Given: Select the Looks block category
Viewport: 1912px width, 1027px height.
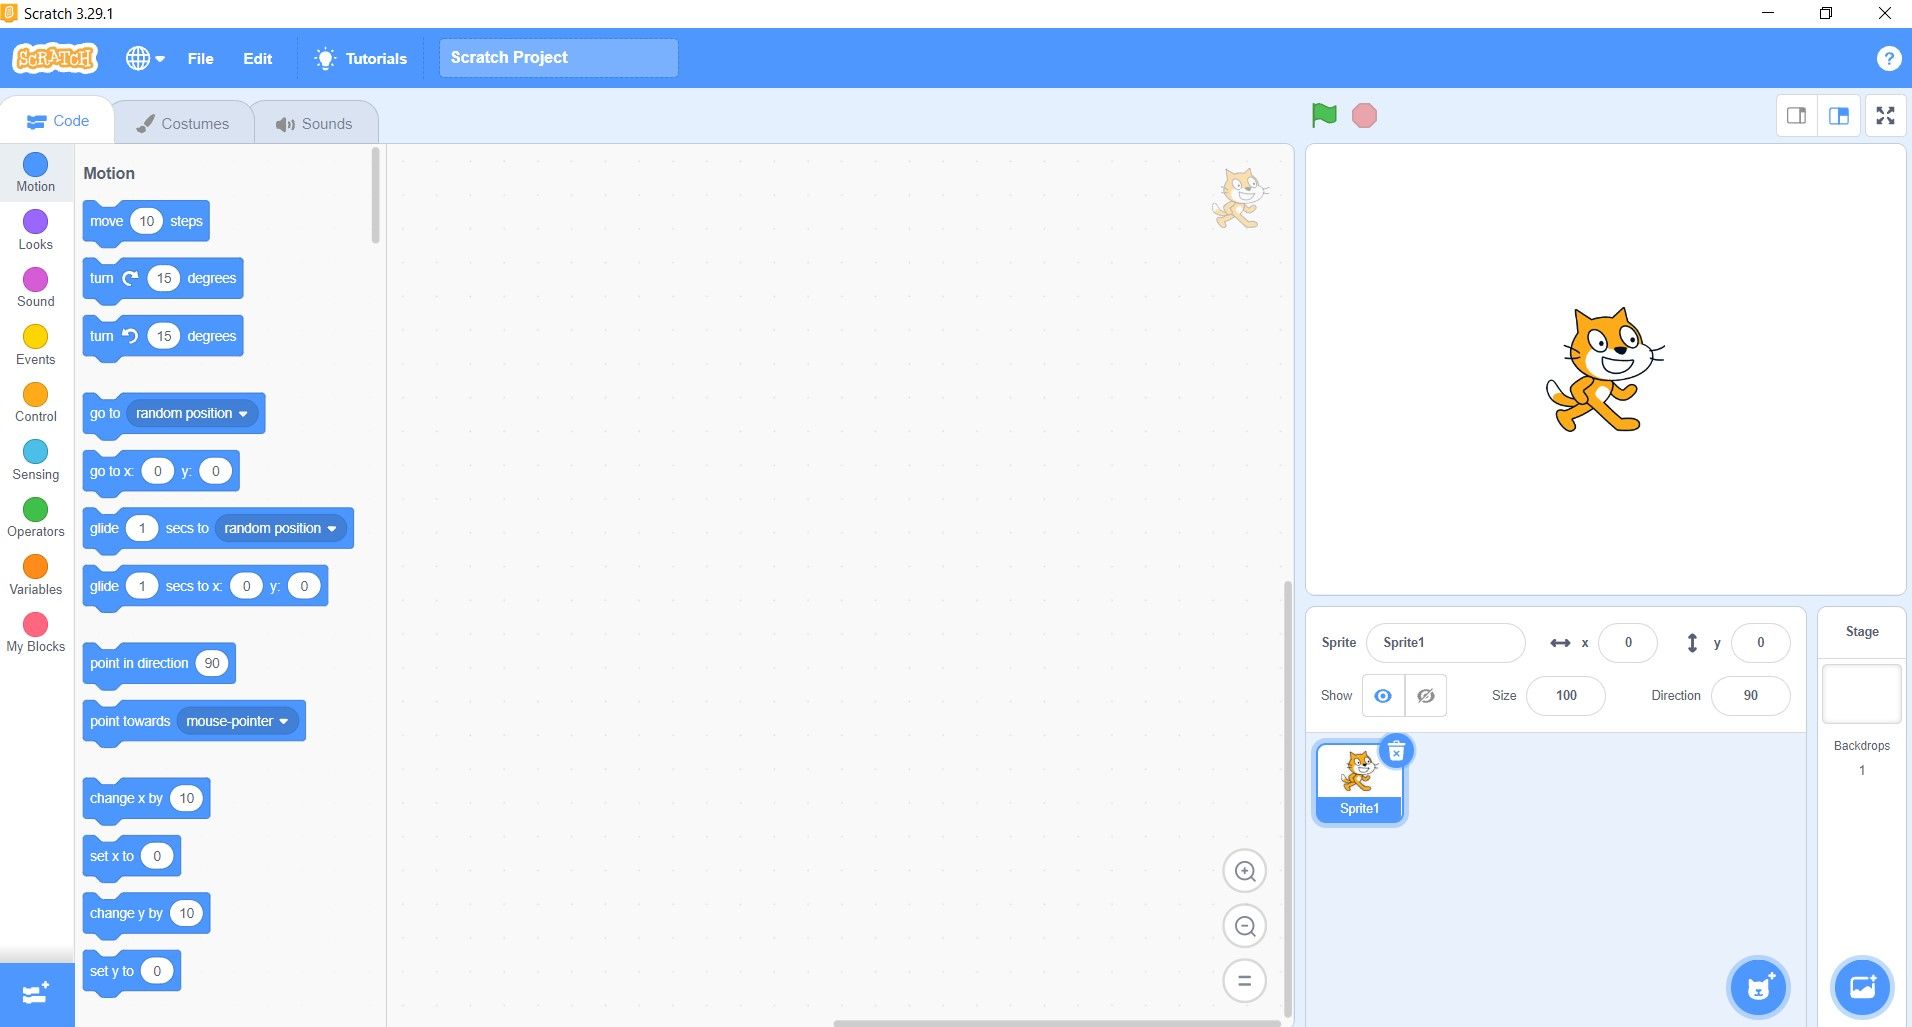Looking at the screenshot, I should click(x=35, y=229).
